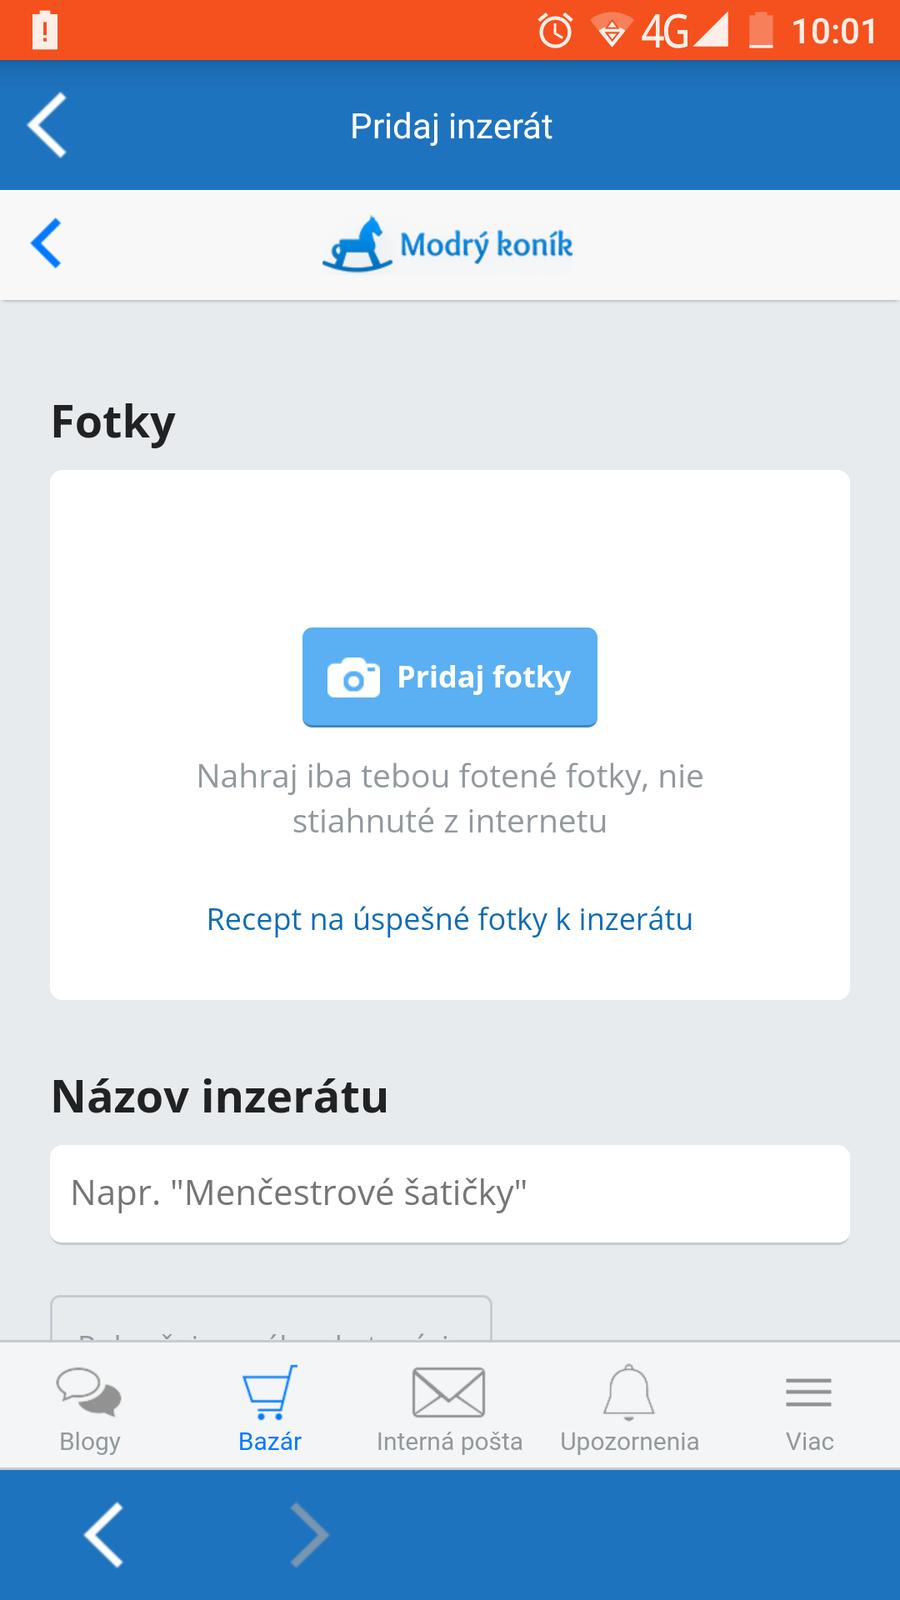Open Recept na úspešné fotky k inzerátu link

pyautogui.click(x=449, y=919)
